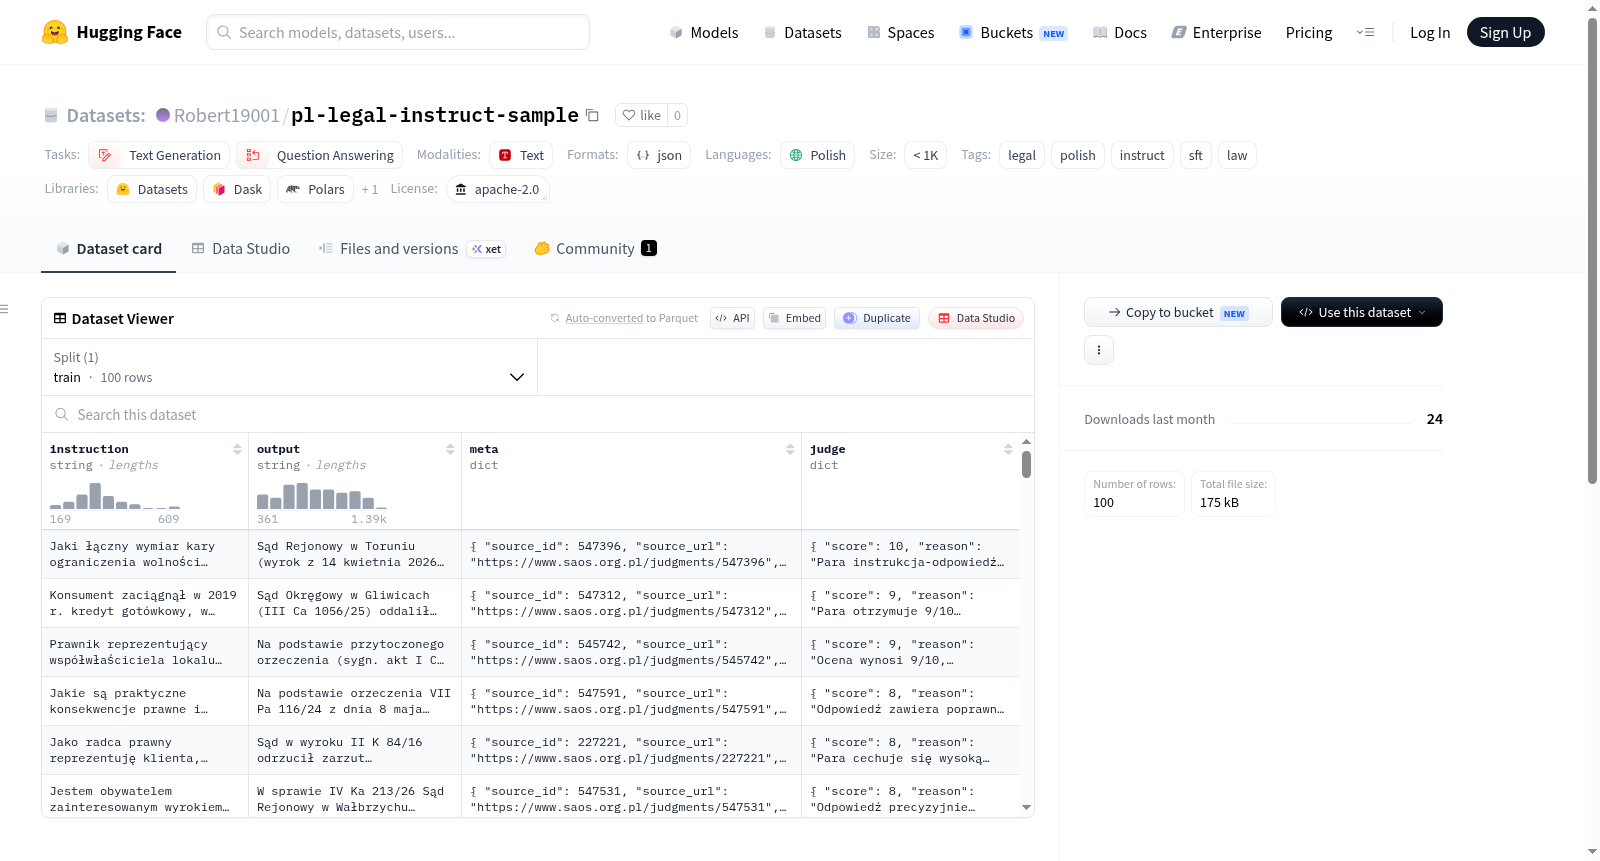Viewport: 1600px width, 861px height.
Task: Click the table scroll down arrow
Action: point(1026,807)
